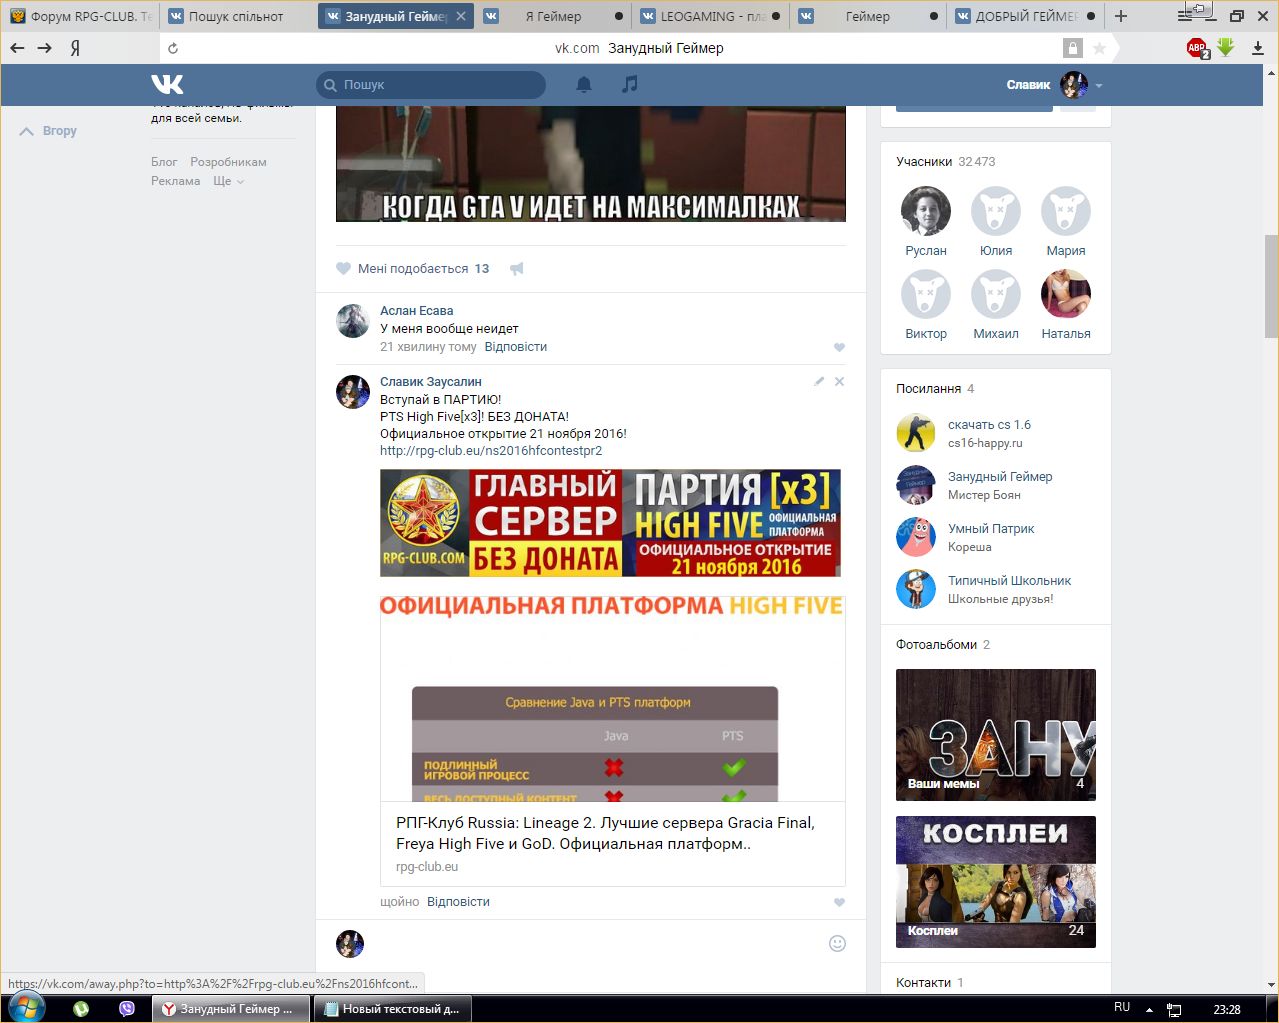Viewport: 1279px width, 1023px height.
Task: Open the Блог footer link
Action: pos(164,162)
